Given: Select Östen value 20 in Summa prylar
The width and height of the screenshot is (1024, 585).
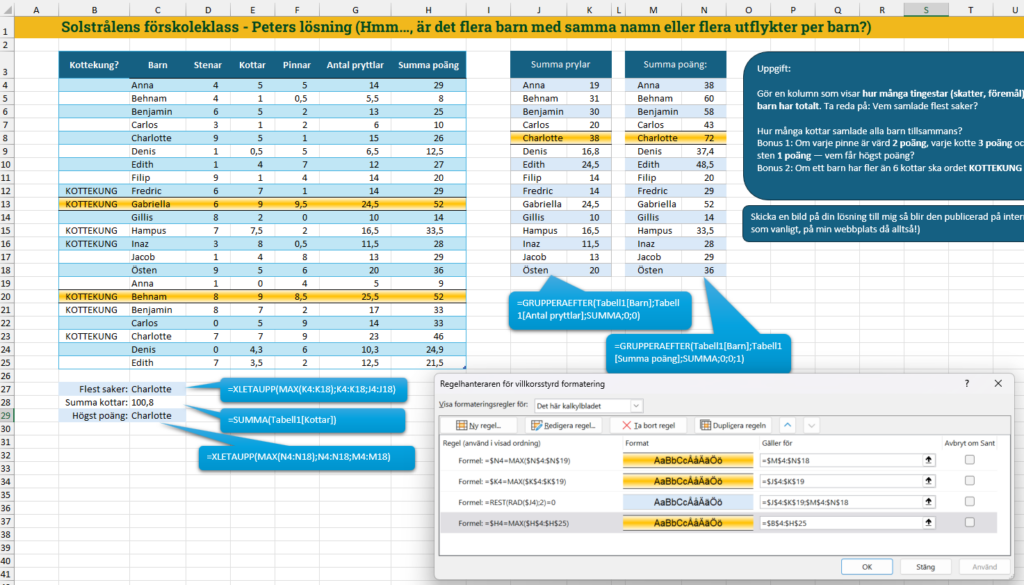Looking at the screenshot, I should 589,270.
